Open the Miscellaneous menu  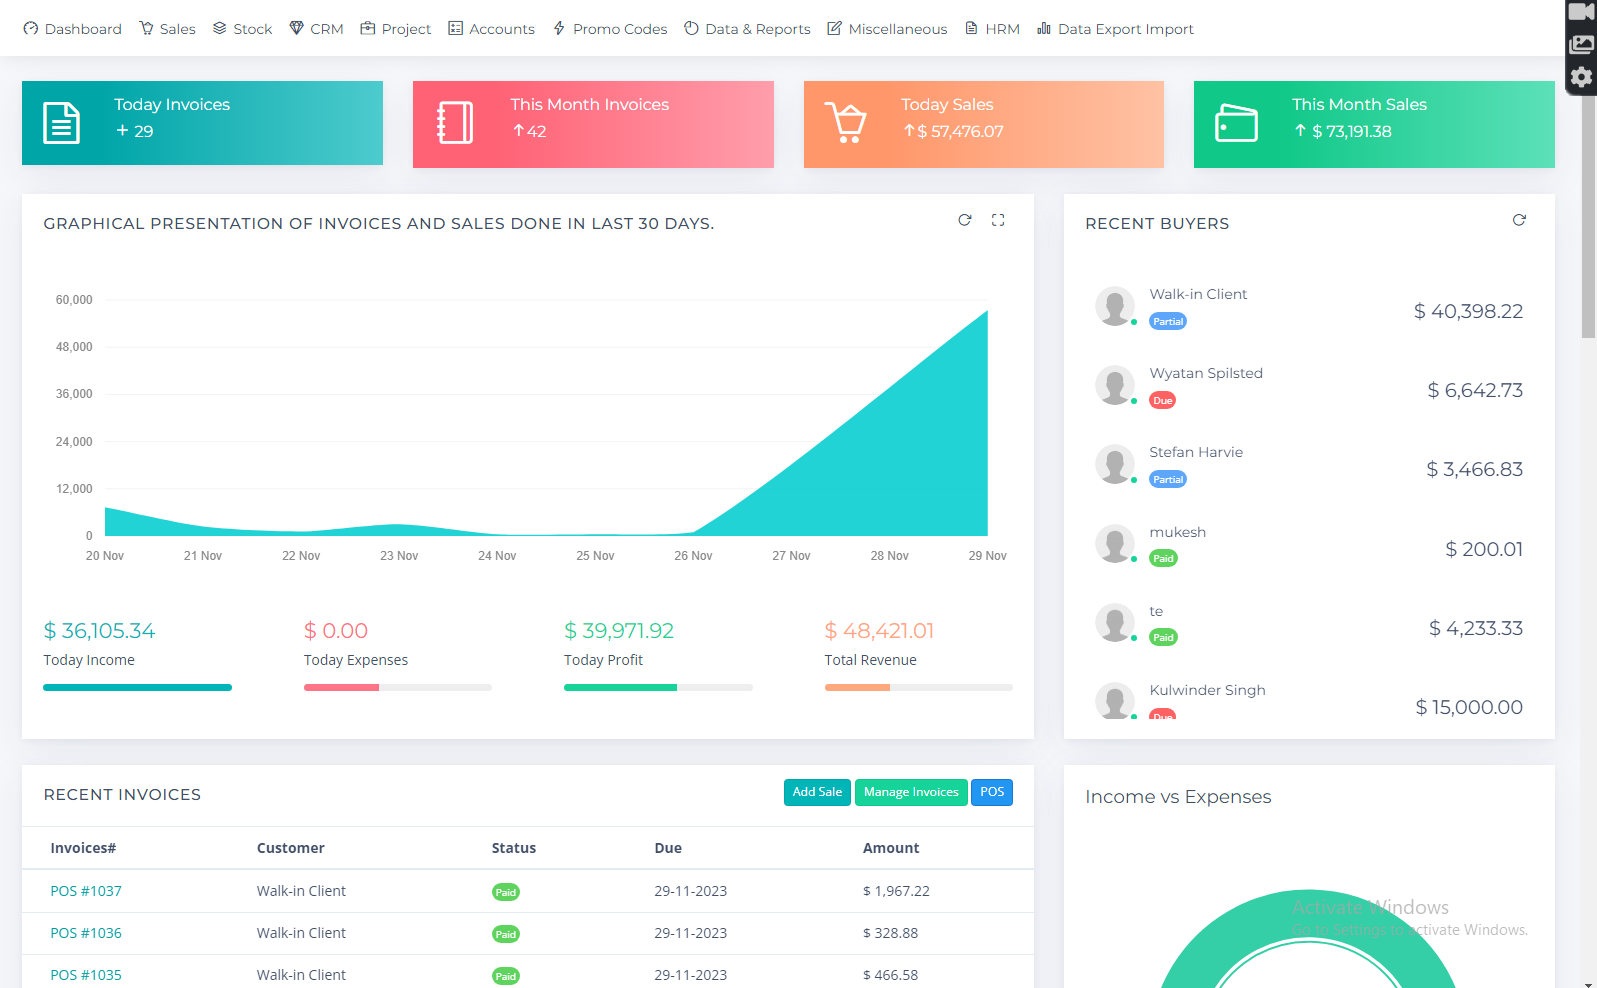(x=887, y=29)
